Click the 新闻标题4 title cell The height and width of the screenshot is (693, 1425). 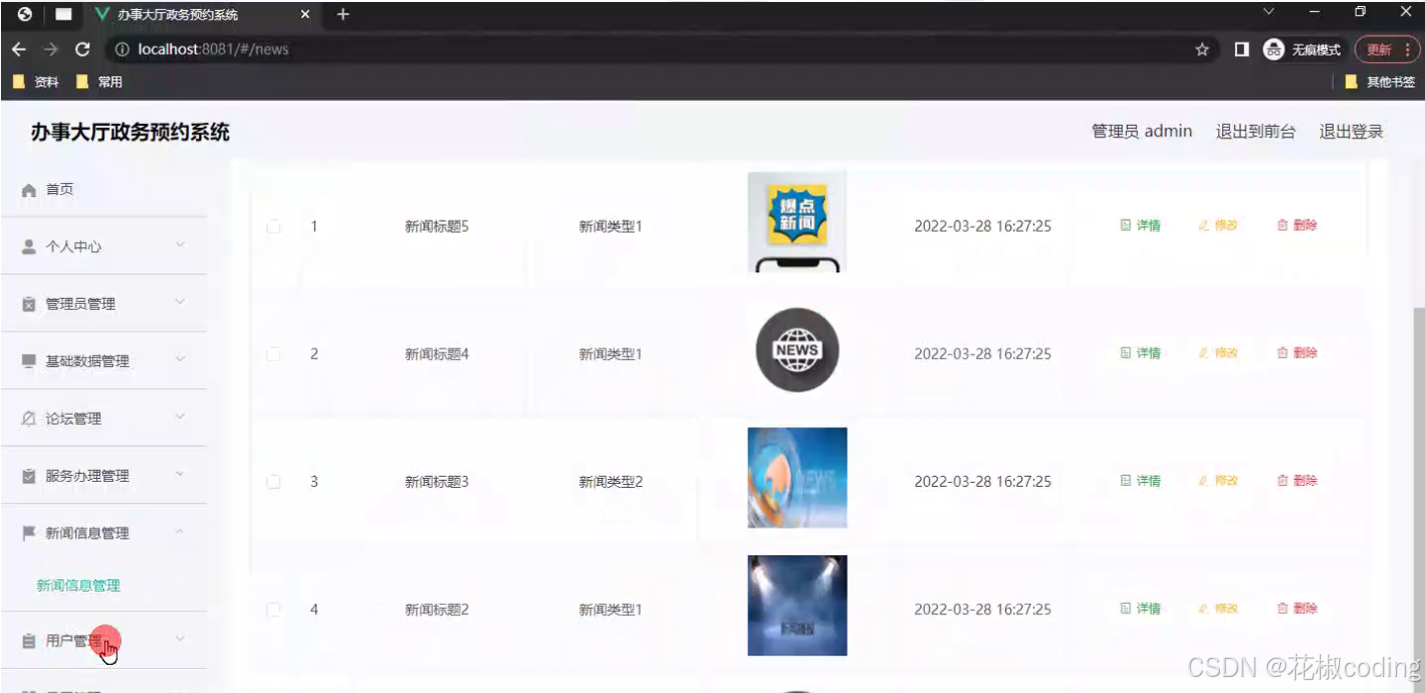click(436, 354)
